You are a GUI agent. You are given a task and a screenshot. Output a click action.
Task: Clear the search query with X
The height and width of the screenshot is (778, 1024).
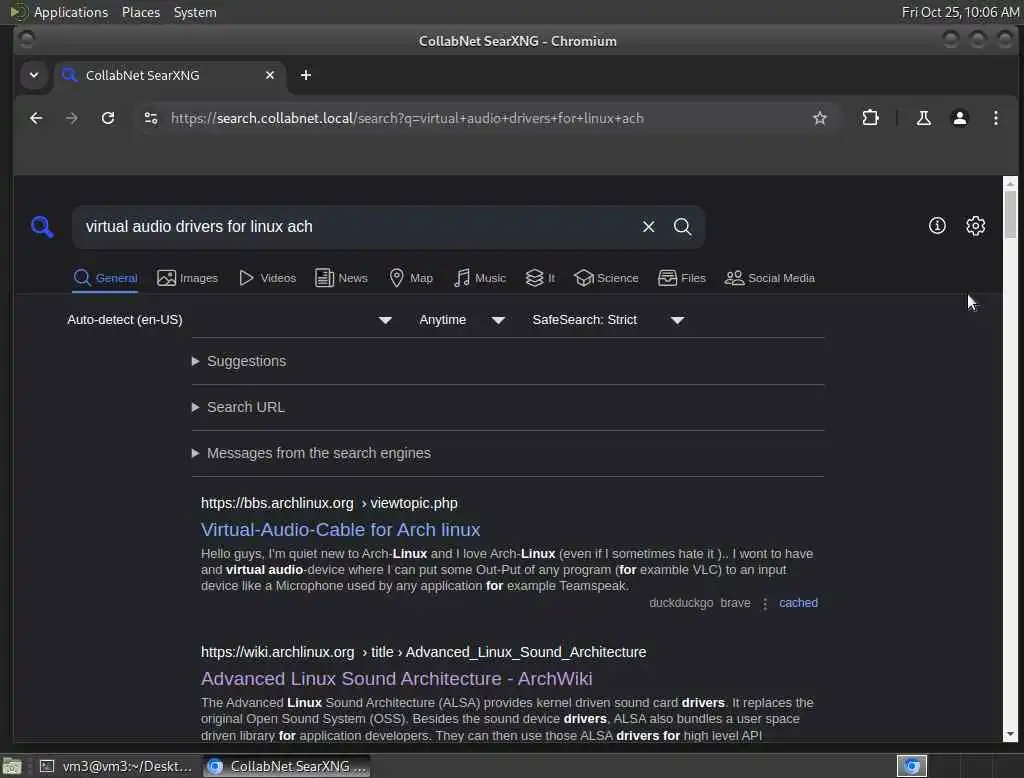(x=648, y=227)
